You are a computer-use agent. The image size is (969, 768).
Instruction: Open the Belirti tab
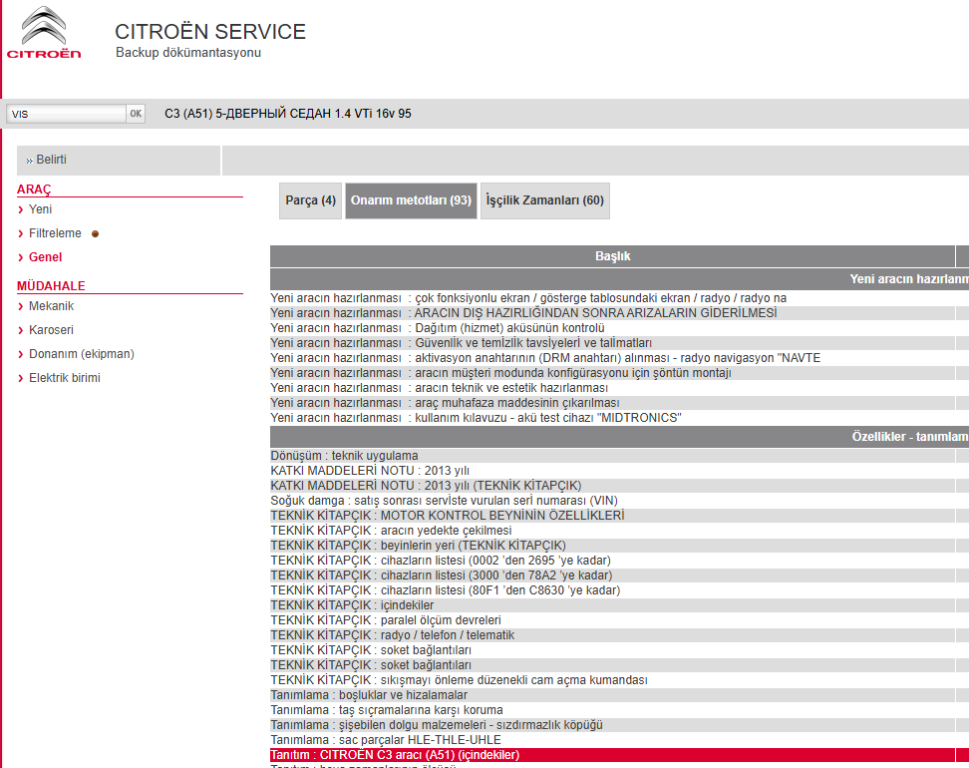coord(119,160)
